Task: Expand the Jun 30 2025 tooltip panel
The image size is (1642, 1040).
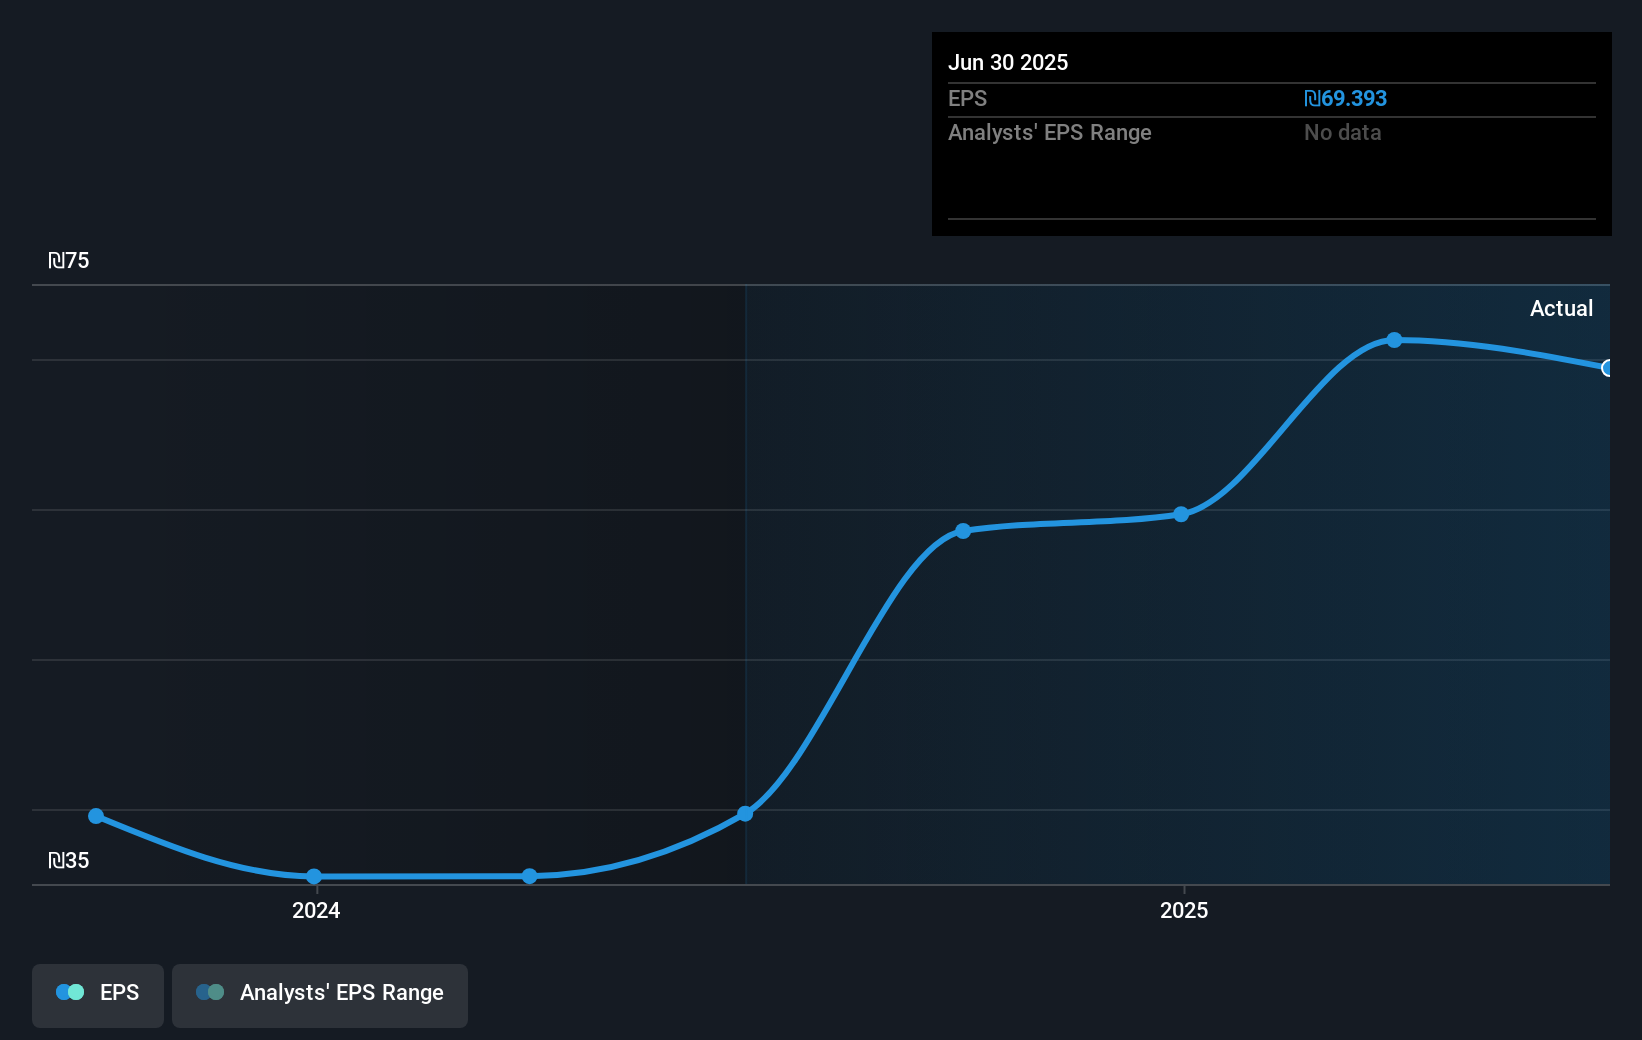Action: click(1271, 133)
